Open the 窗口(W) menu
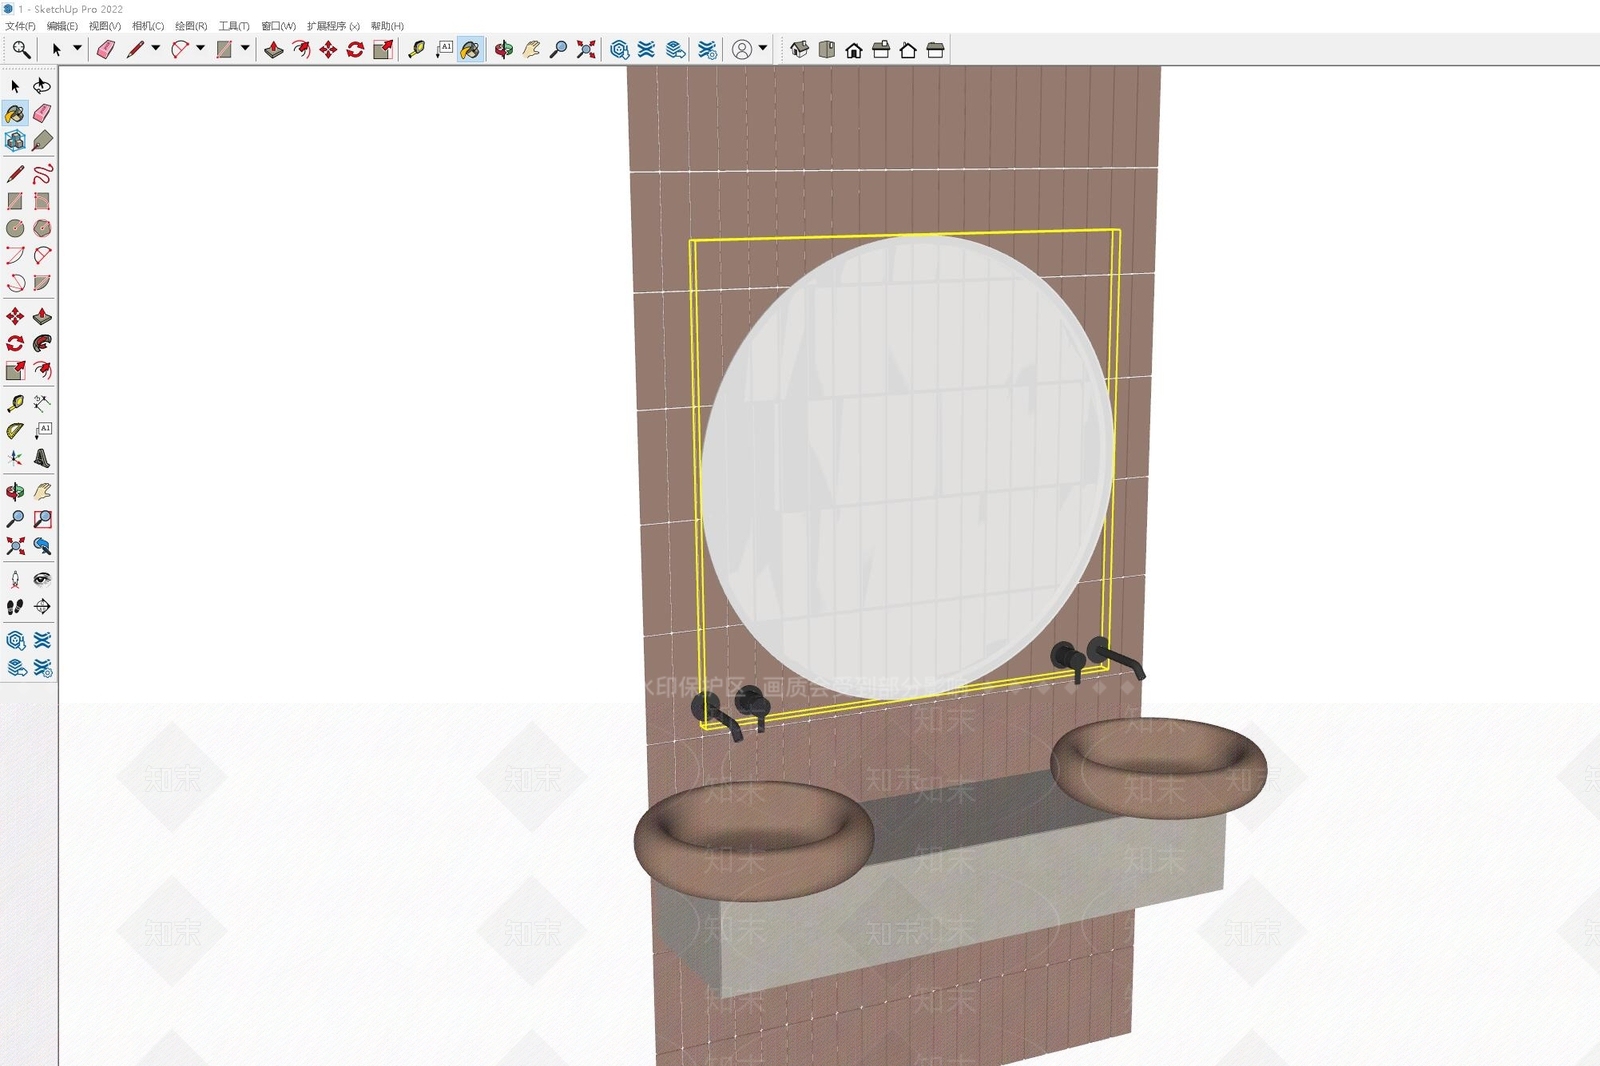1600x1066 pixels. [278, 26]
